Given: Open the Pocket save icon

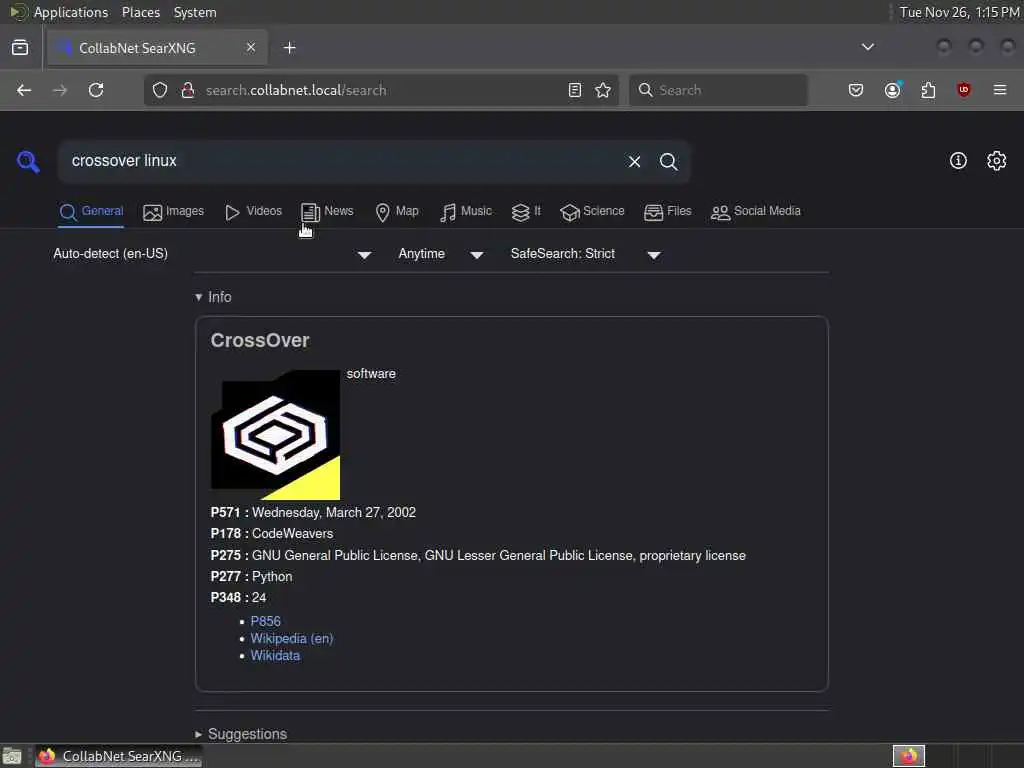Looking at the screenshot, I should point(856,90).
